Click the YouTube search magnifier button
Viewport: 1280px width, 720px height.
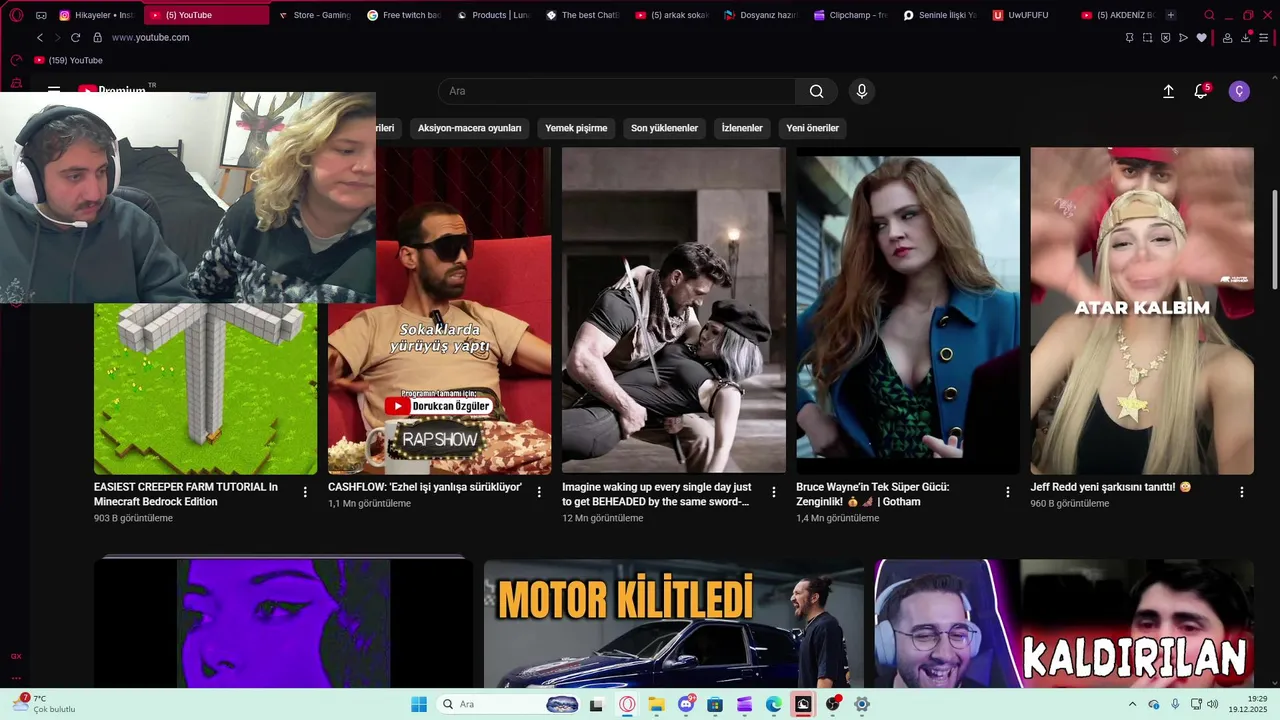tap(817, 91)
